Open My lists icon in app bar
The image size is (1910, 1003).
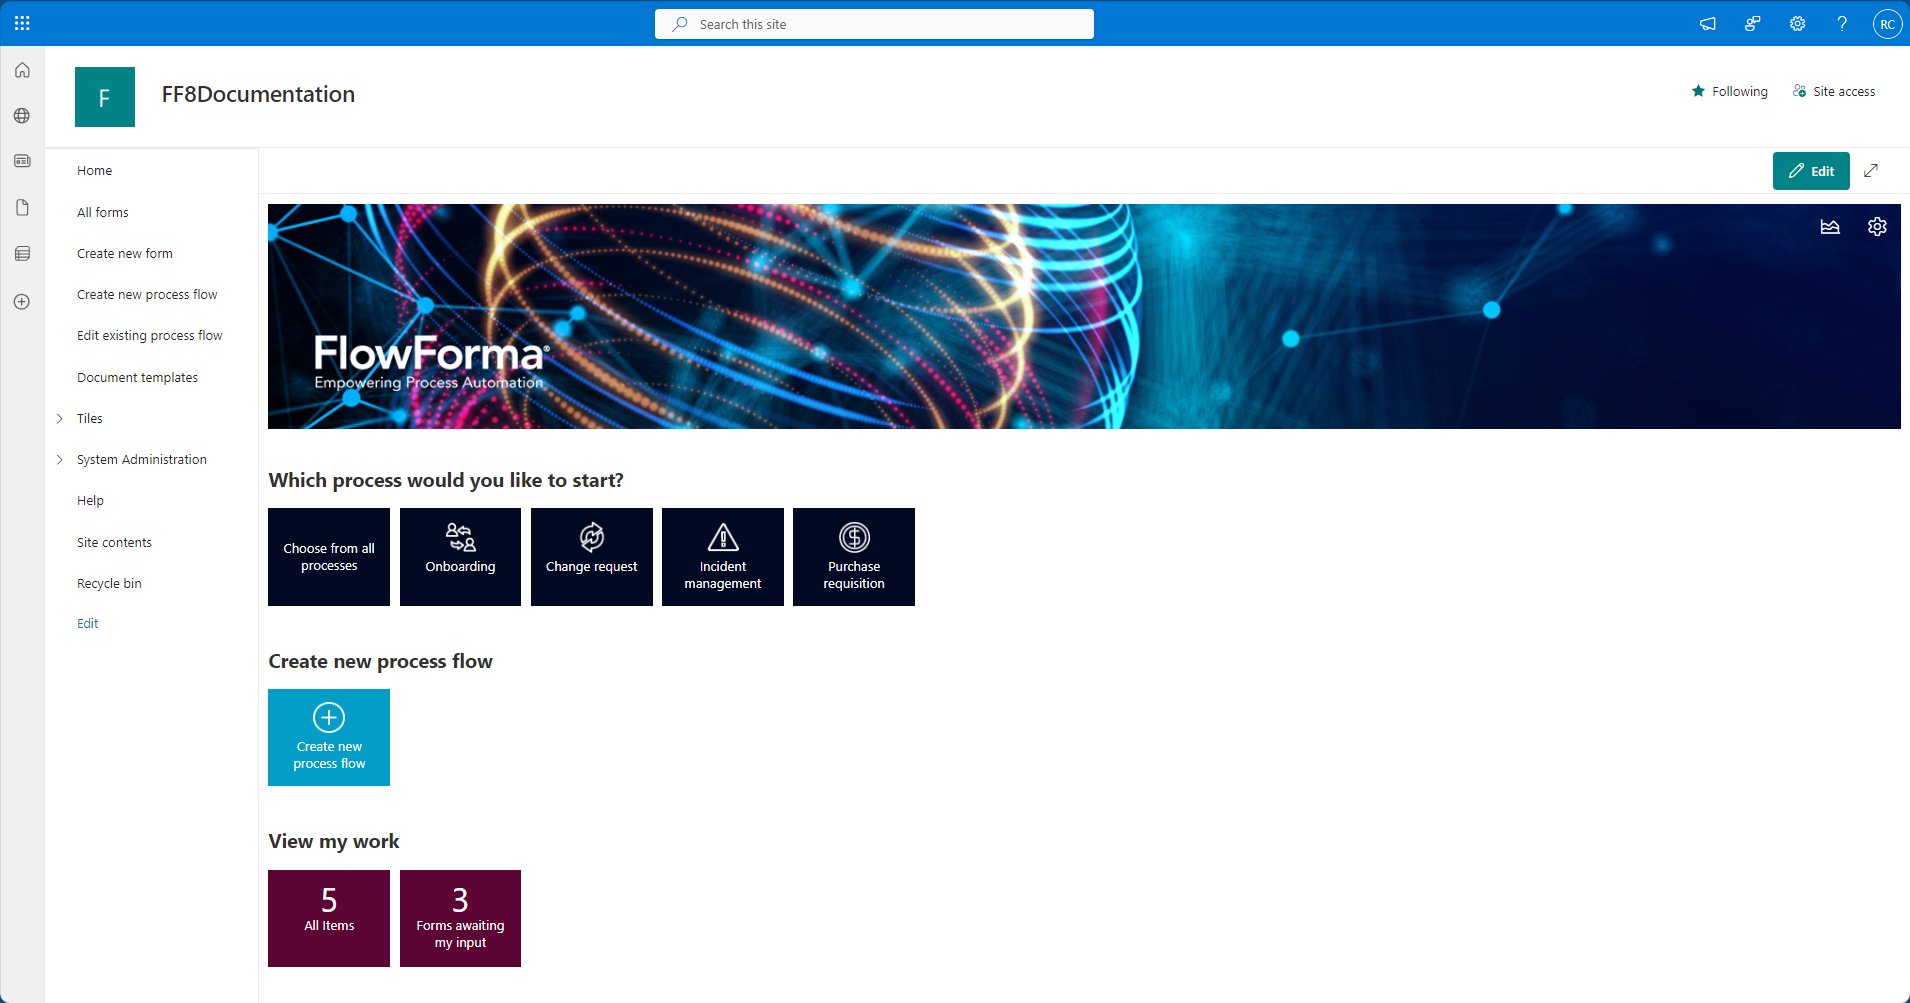click(22, 254)
